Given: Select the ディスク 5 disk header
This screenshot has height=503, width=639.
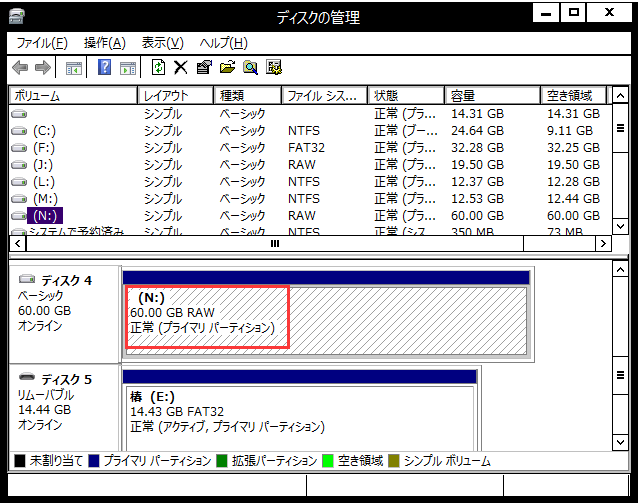Looking at the screenshot, I should pos(64,408).
